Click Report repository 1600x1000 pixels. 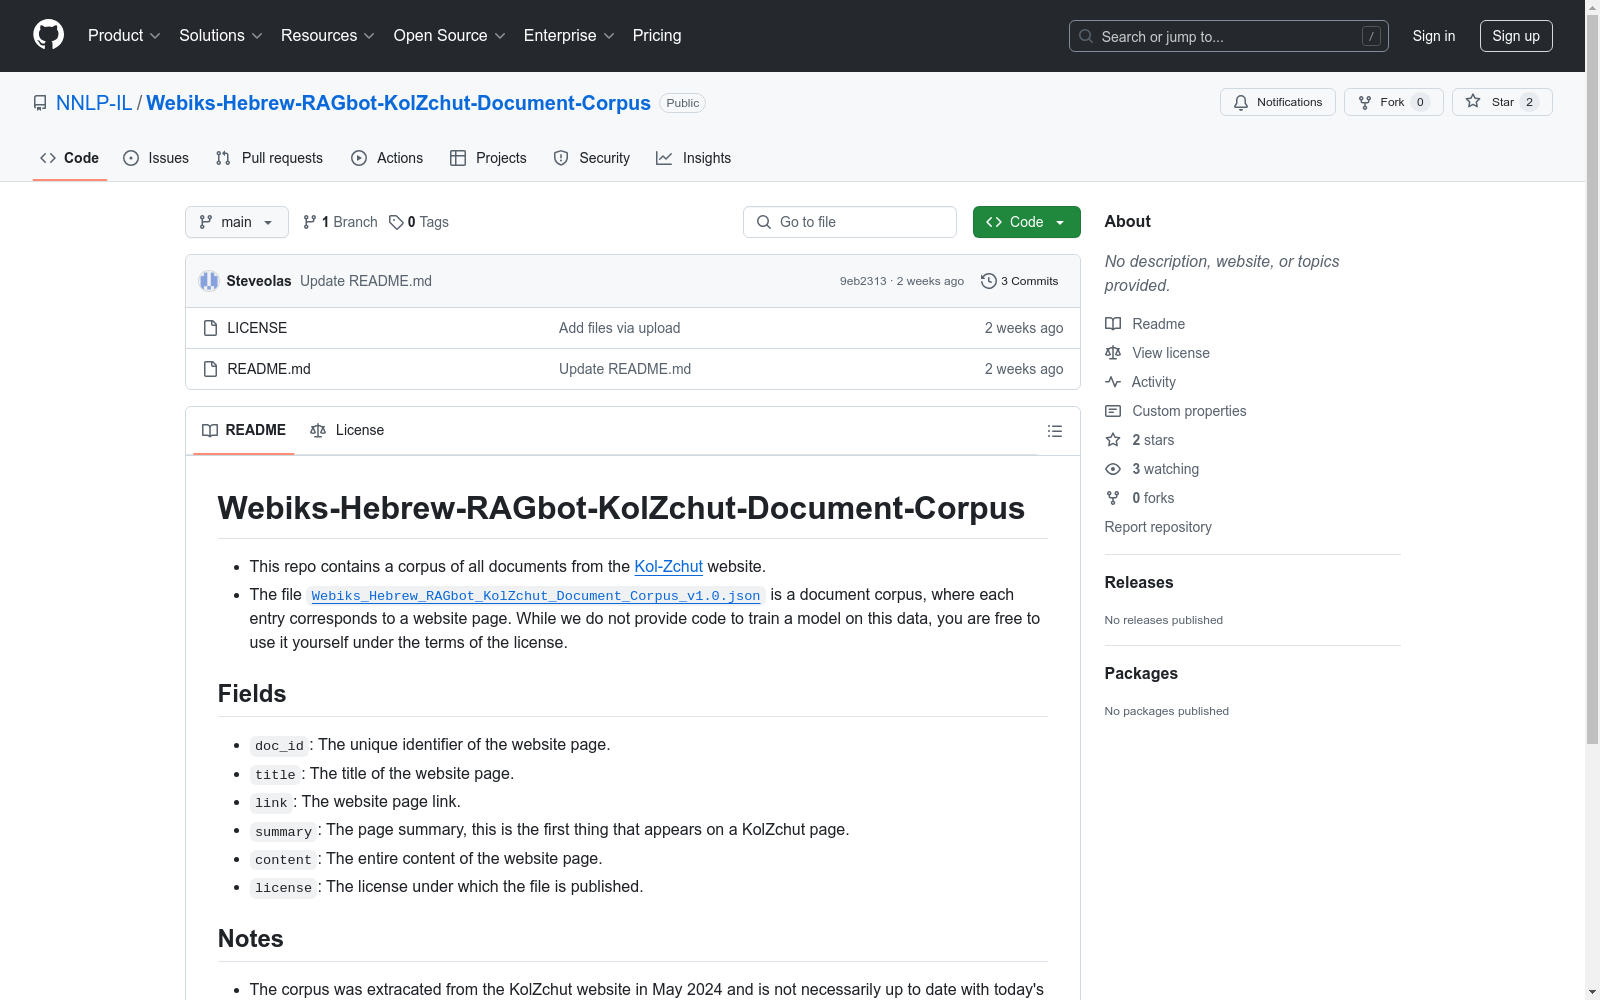point(1158,527)
